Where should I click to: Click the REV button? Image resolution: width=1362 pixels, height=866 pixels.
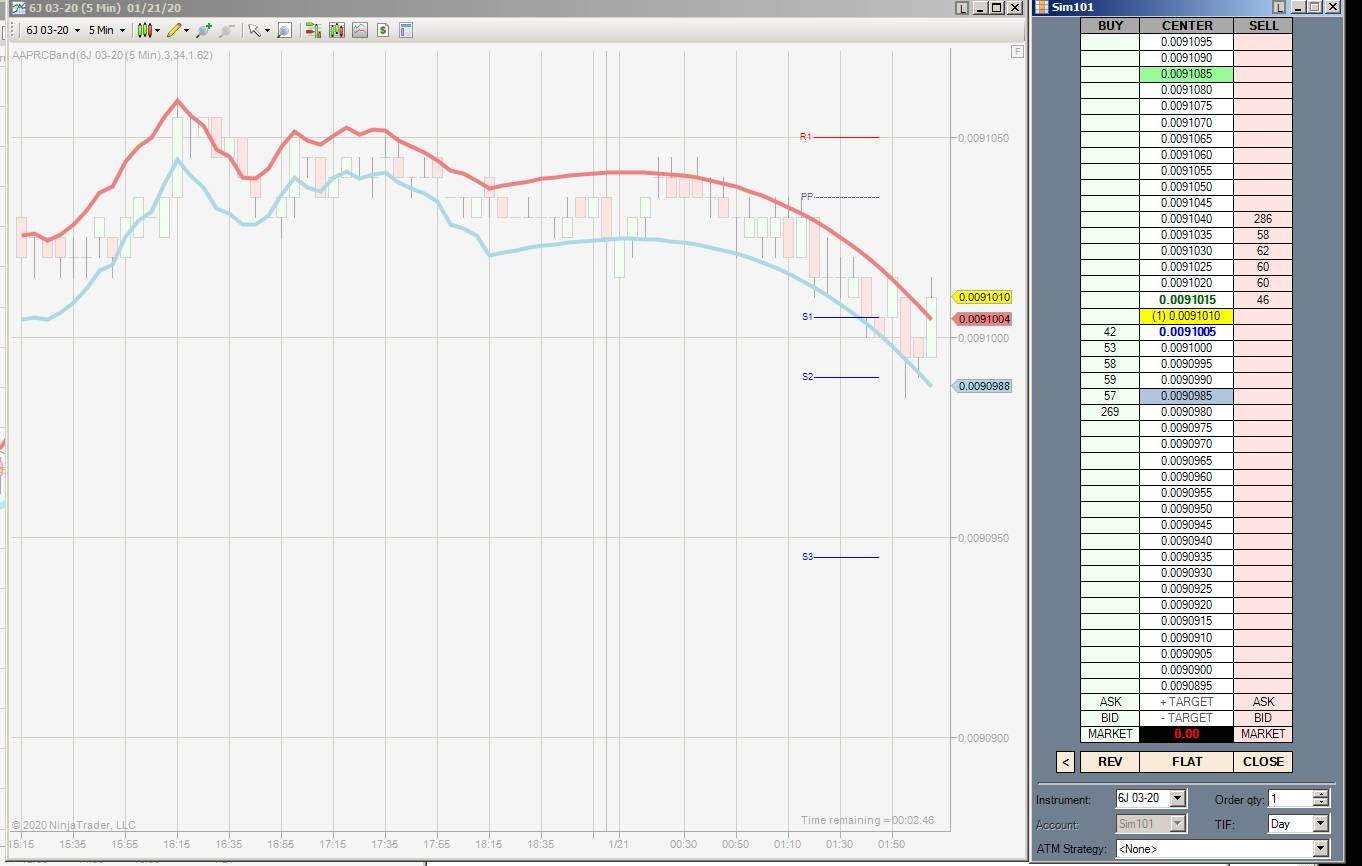[1110, 762]
